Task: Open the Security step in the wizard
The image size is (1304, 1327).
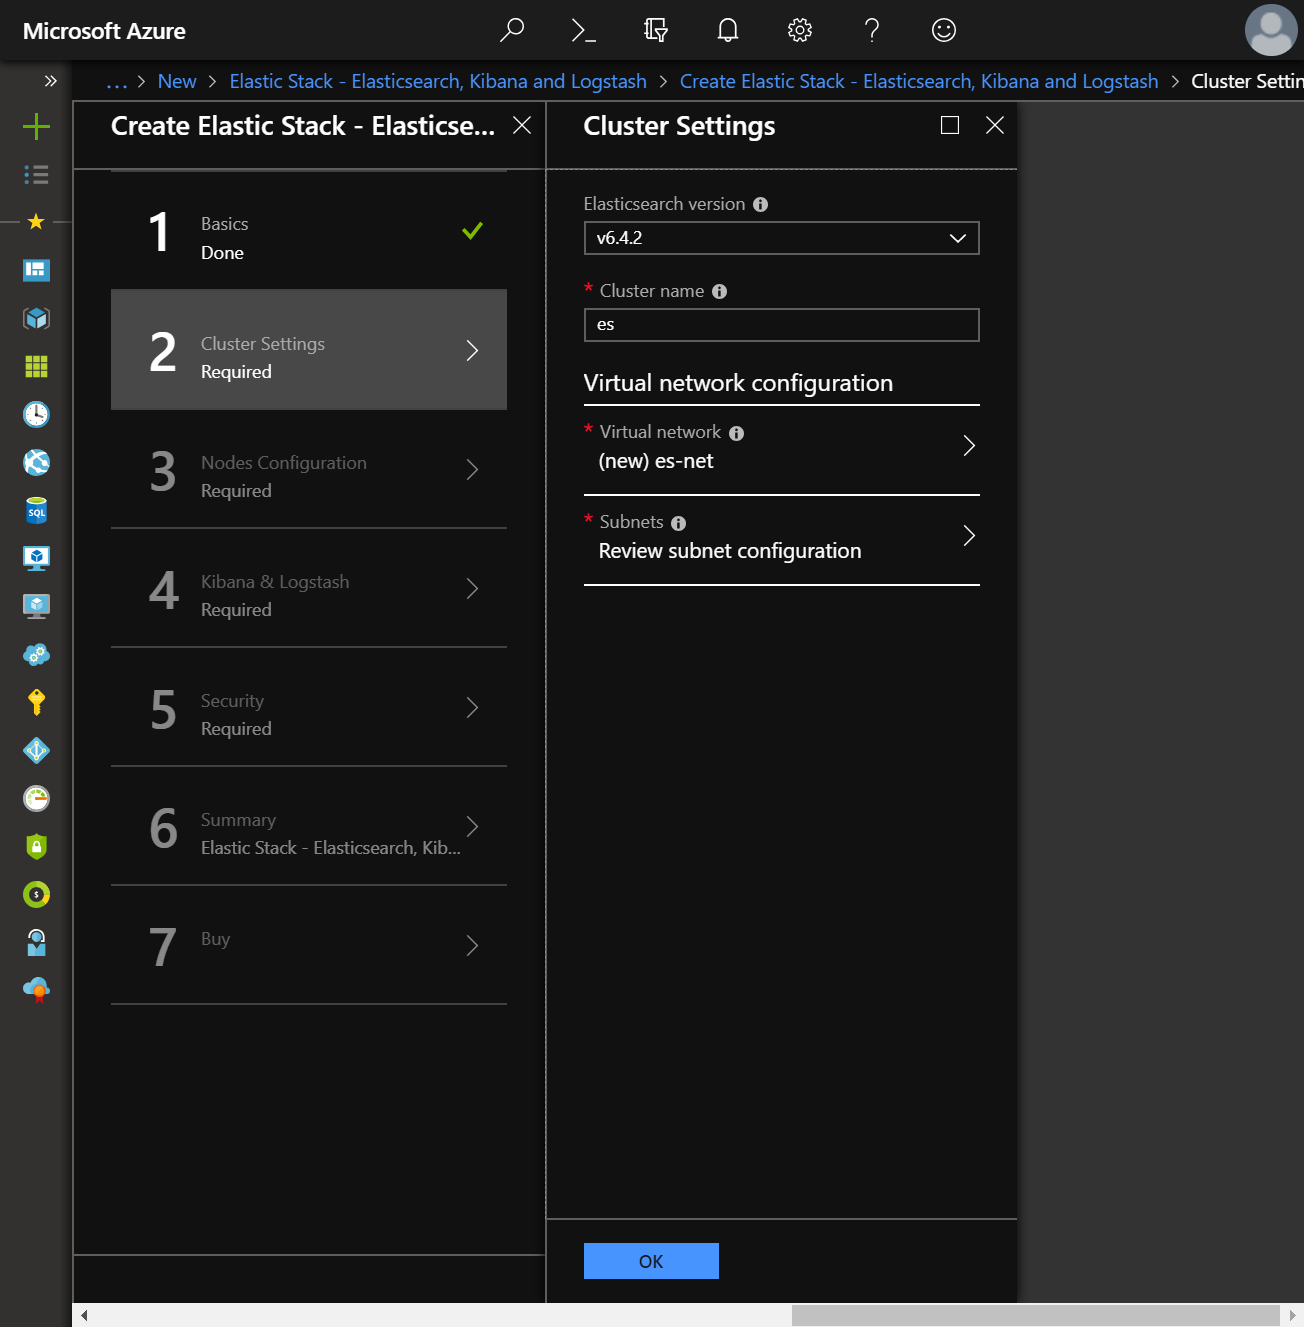Action: tap(309, 712)
